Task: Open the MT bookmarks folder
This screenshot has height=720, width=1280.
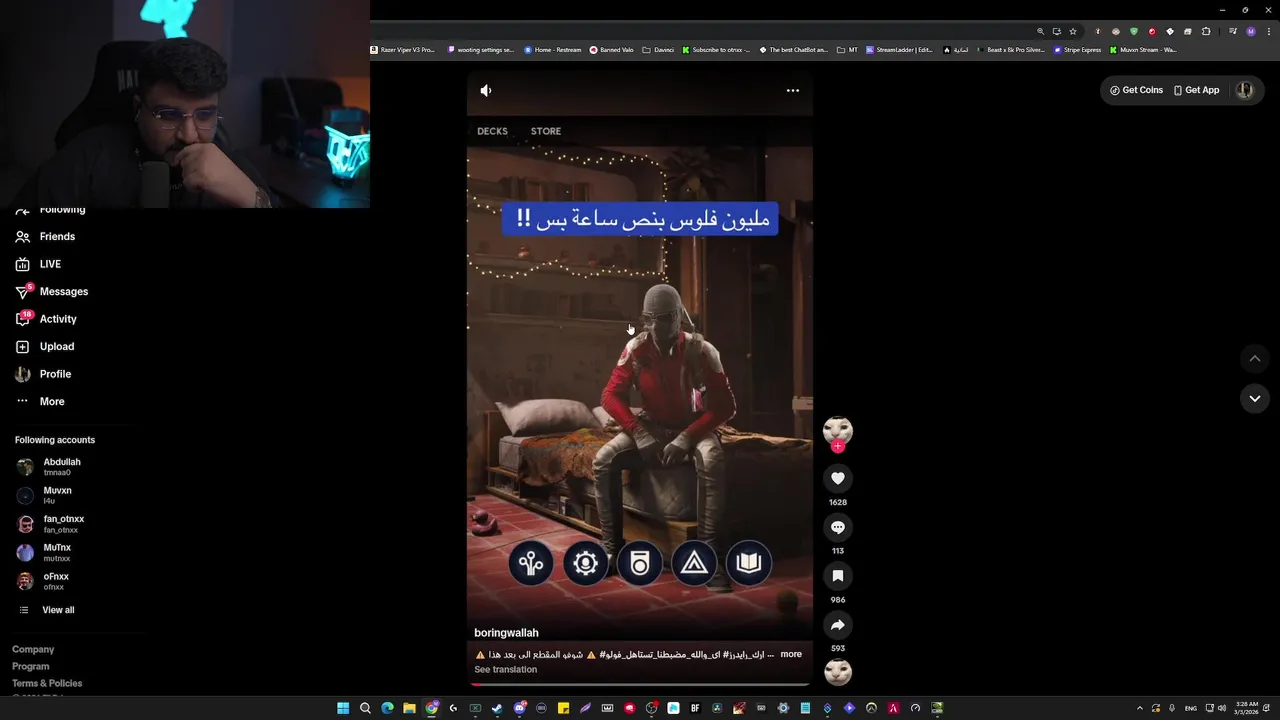Action: [x=848, y=50]
